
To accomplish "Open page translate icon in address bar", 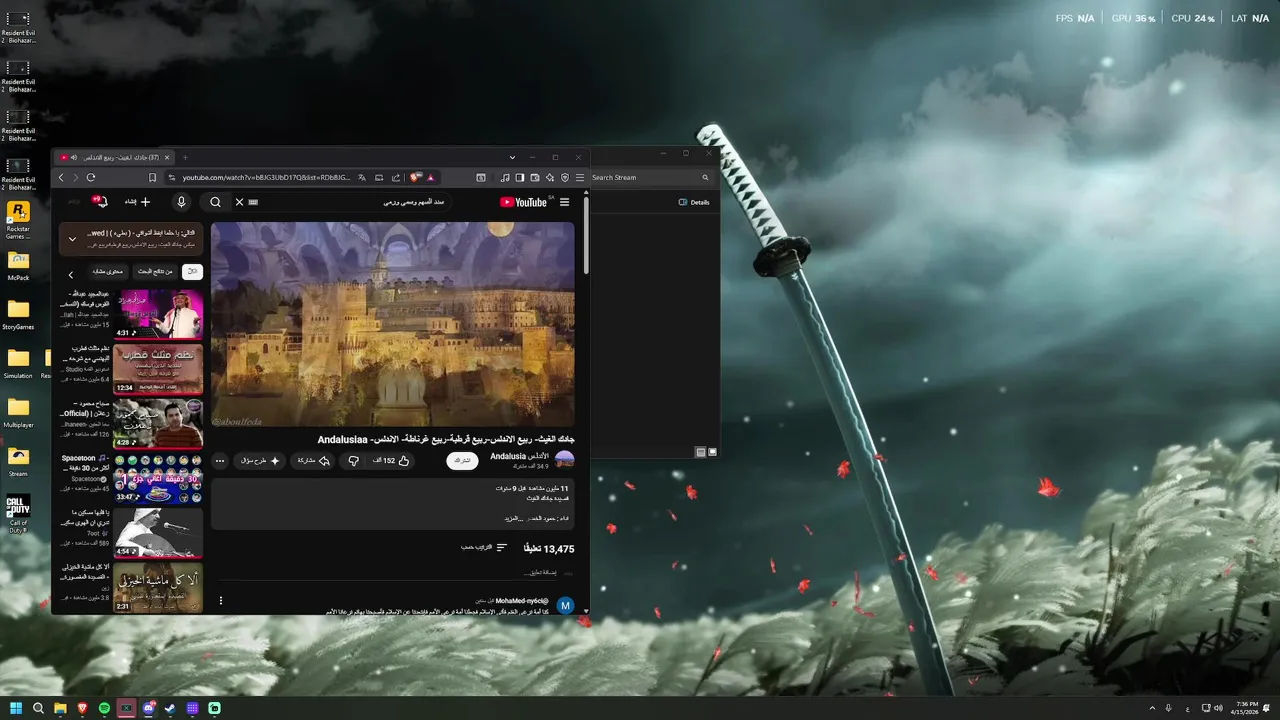I will tap(362, 177).
